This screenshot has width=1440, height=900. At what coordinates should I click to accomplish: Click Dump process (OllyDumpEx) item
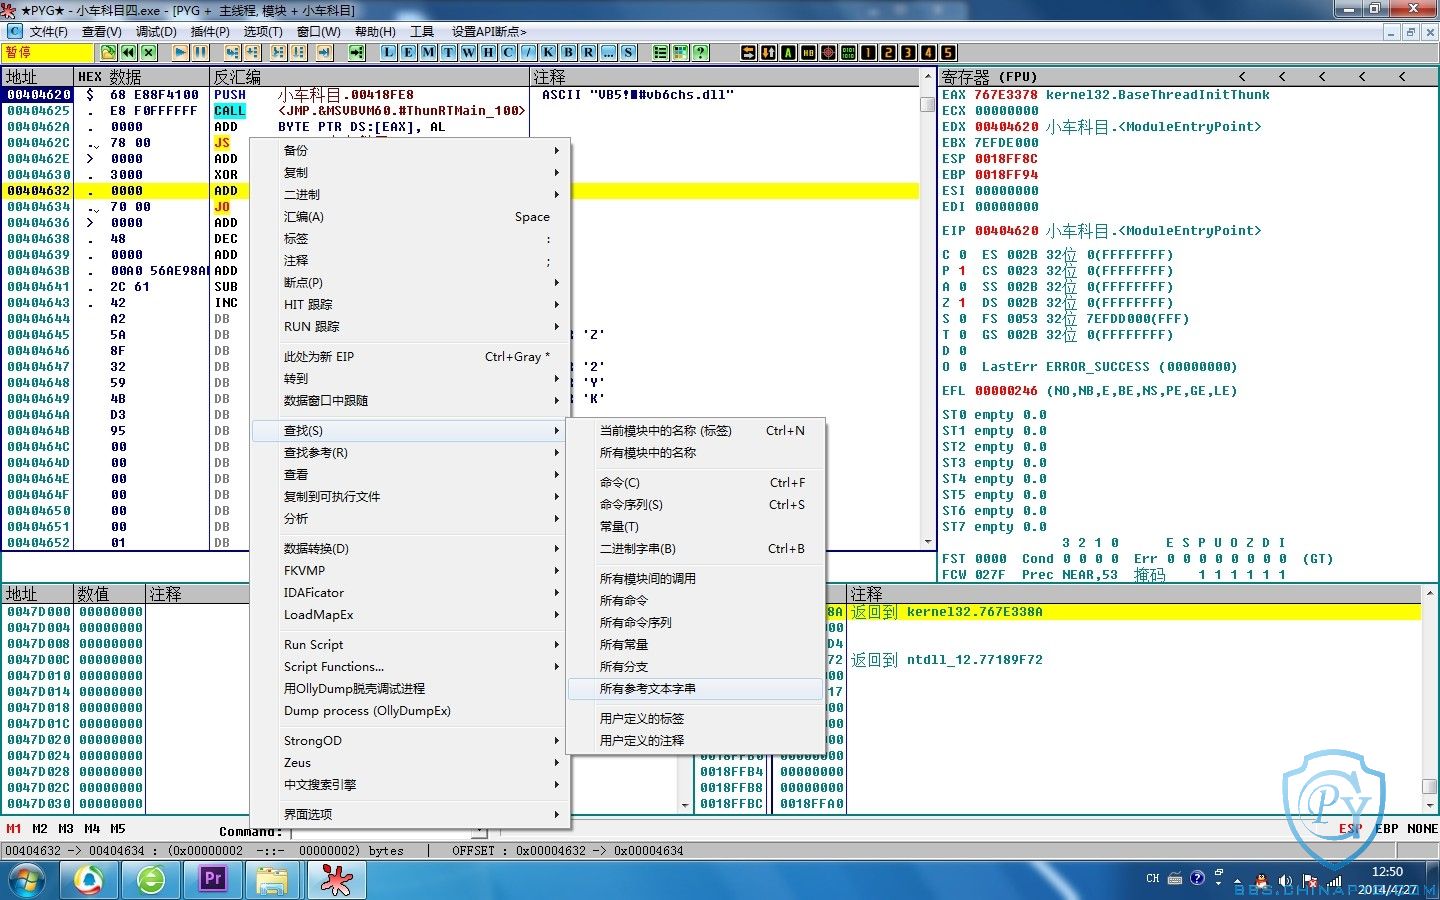point(410,711)
